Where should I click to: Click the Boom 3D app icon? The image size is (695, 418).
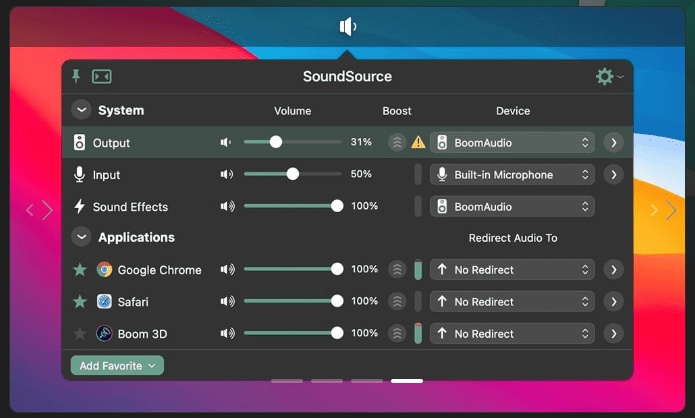[105, 333]
